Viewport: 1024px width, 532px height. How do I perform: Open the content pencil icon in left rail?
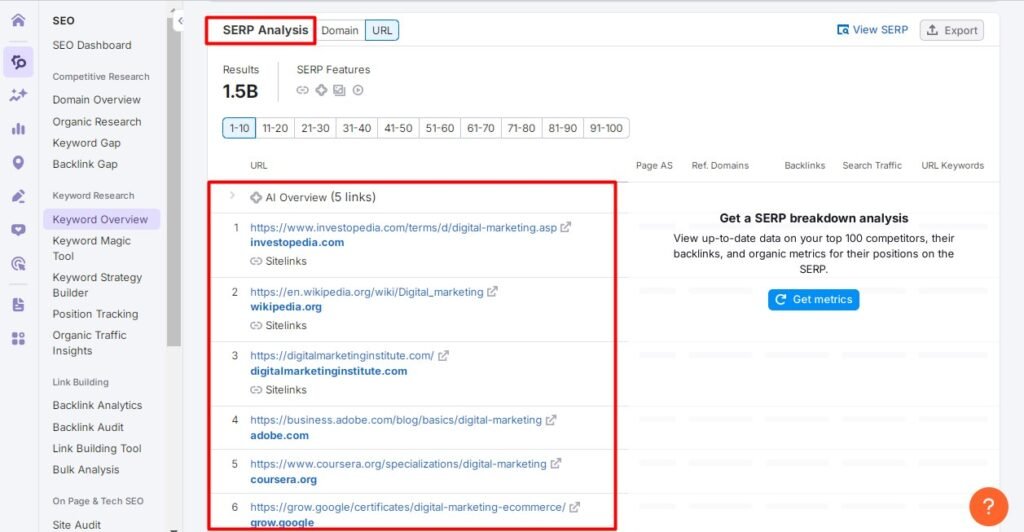(x=18, y=196)
